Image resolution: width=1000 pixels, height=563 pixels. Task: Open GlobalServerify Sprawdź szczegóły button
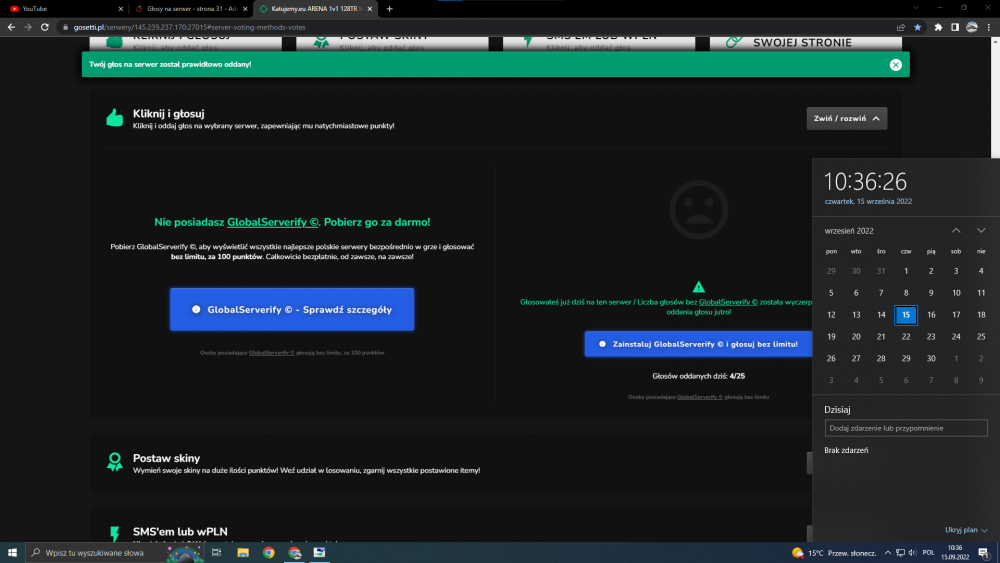click(292, 309)
